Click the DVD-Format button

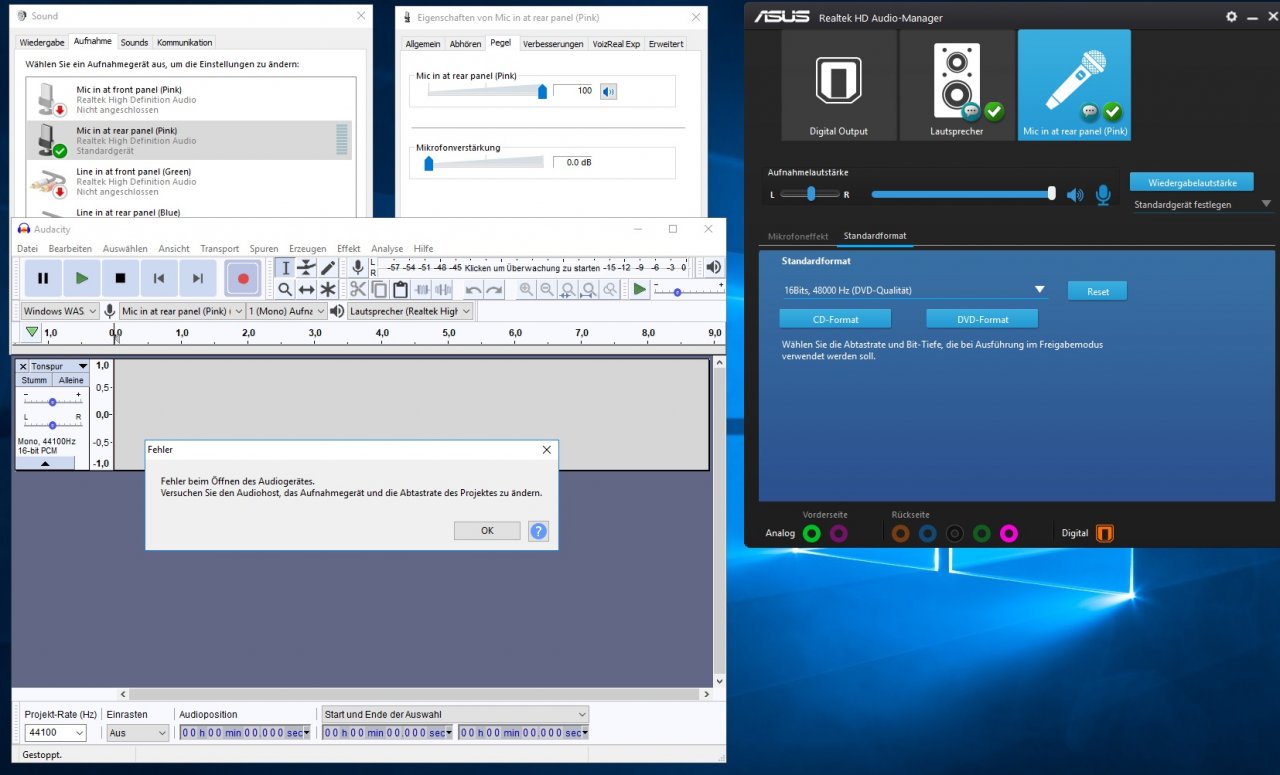[982, 319]
